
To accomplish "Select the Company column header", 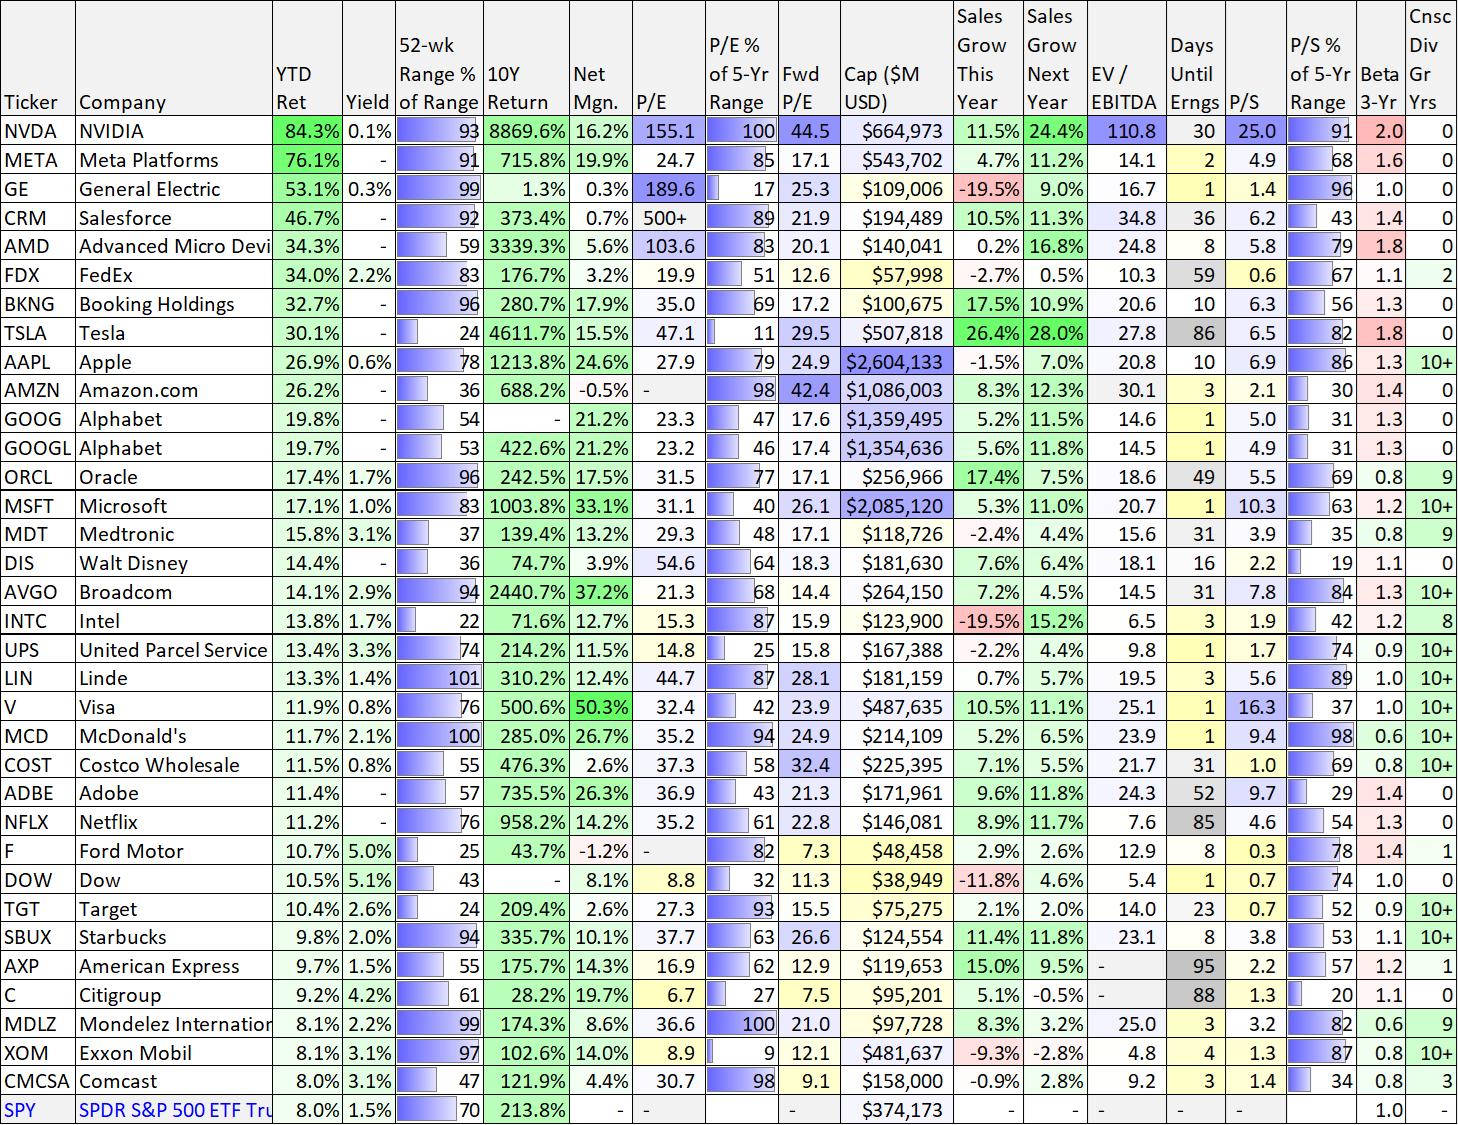I will pos(174,58).
